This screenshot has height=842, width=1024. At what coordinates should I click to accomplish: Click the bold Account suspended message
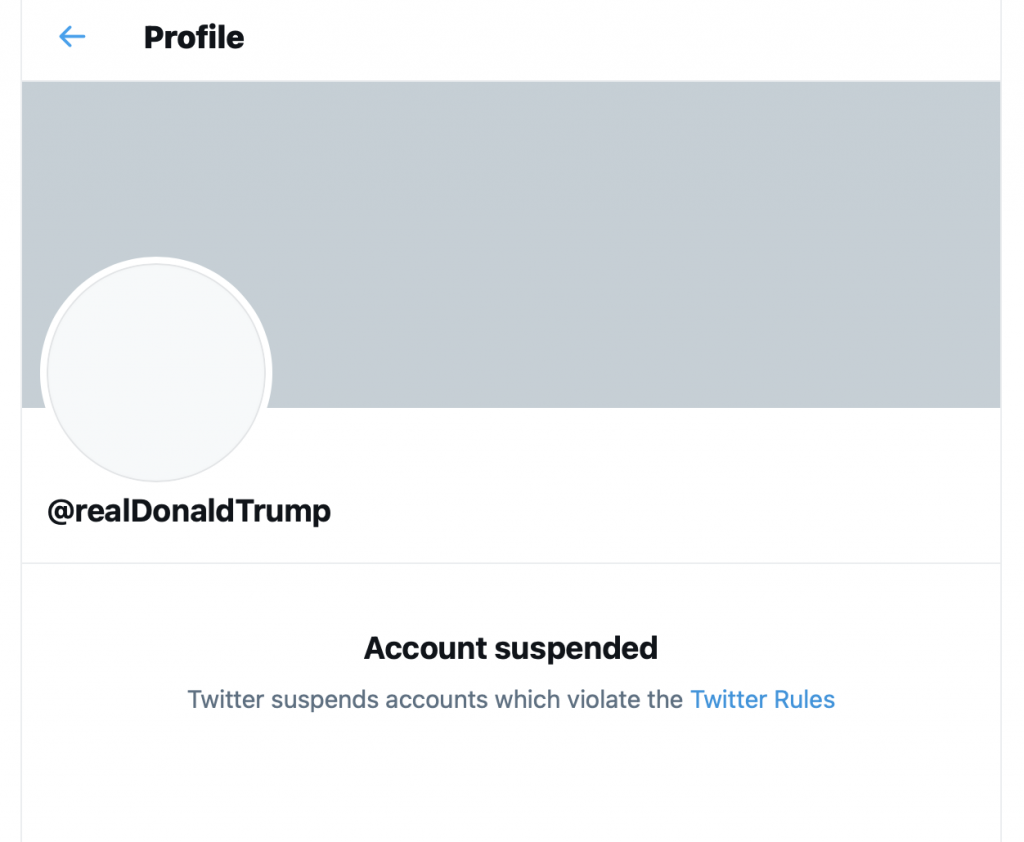[511, 648]
